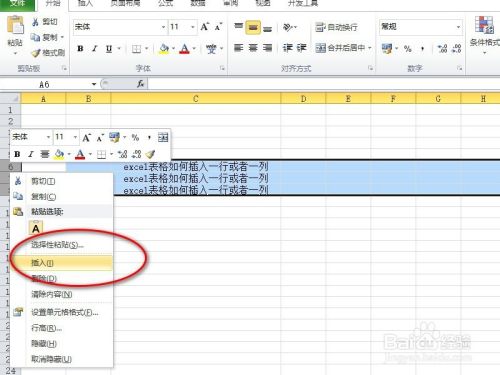Click Merge and Center (合并后居中) button
Viewport: 500px width, 375px height.
tap(340, 48)
